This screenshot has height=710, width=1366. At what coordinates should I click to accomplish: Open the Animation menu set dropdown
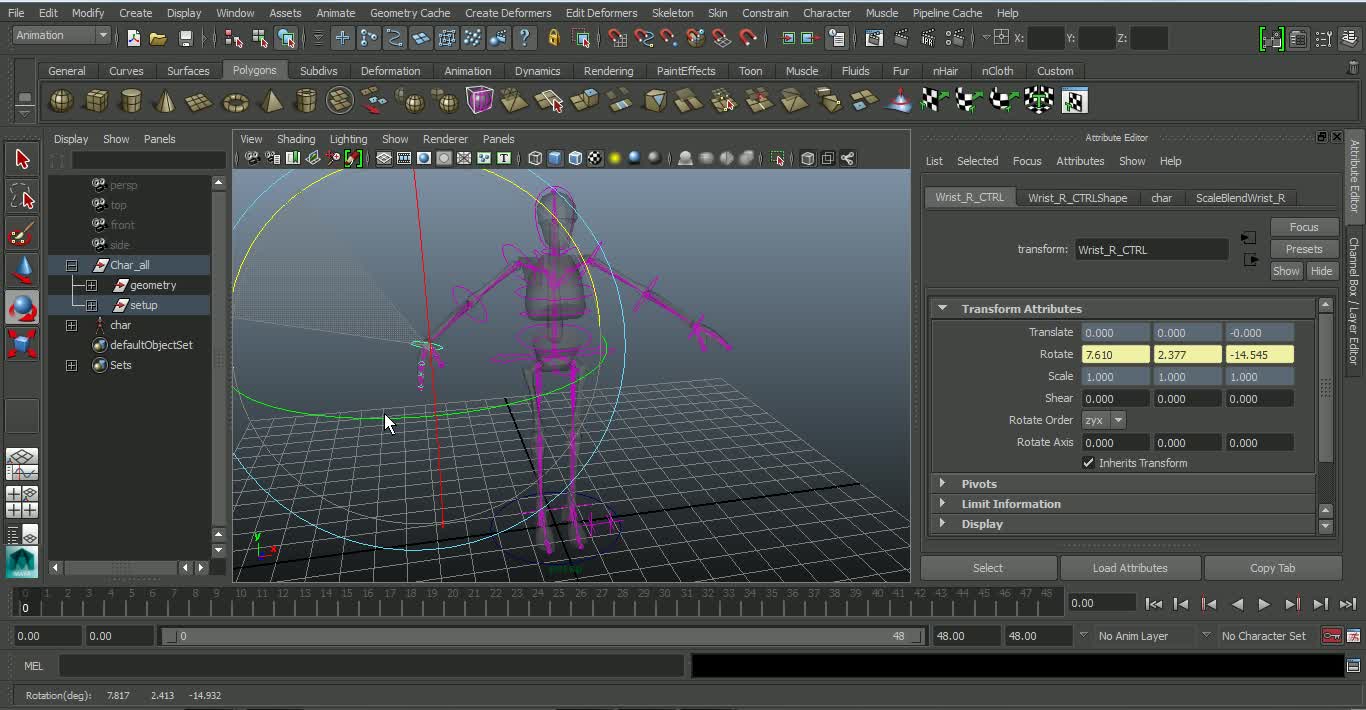click(x=62, y=35)
